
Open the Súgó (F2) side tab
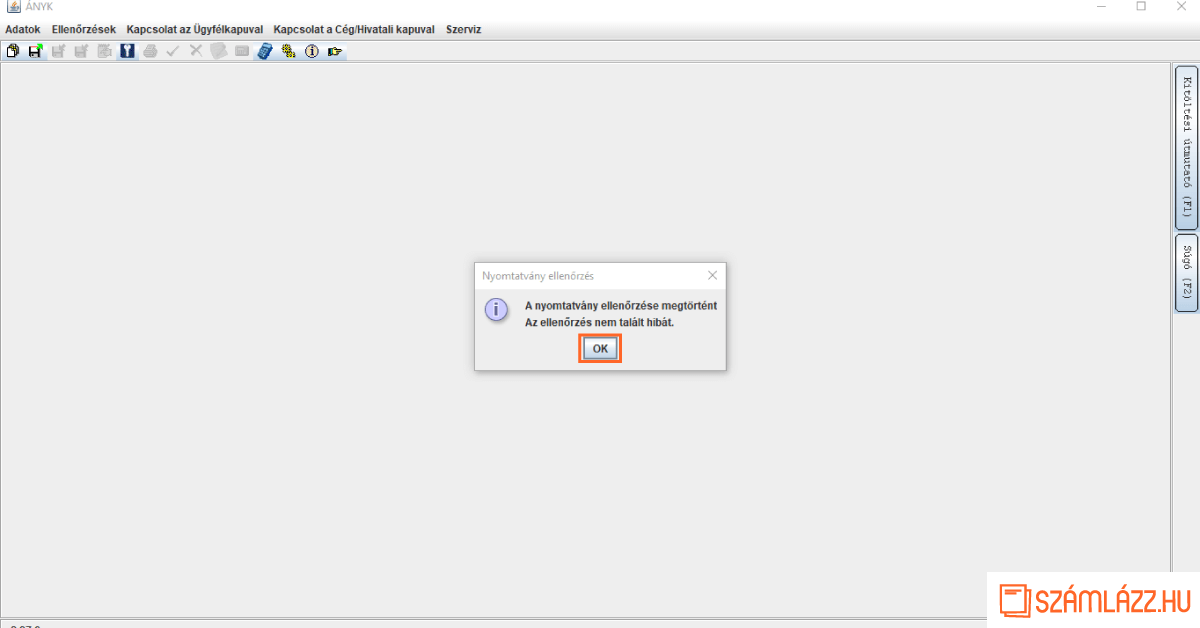1186,273
